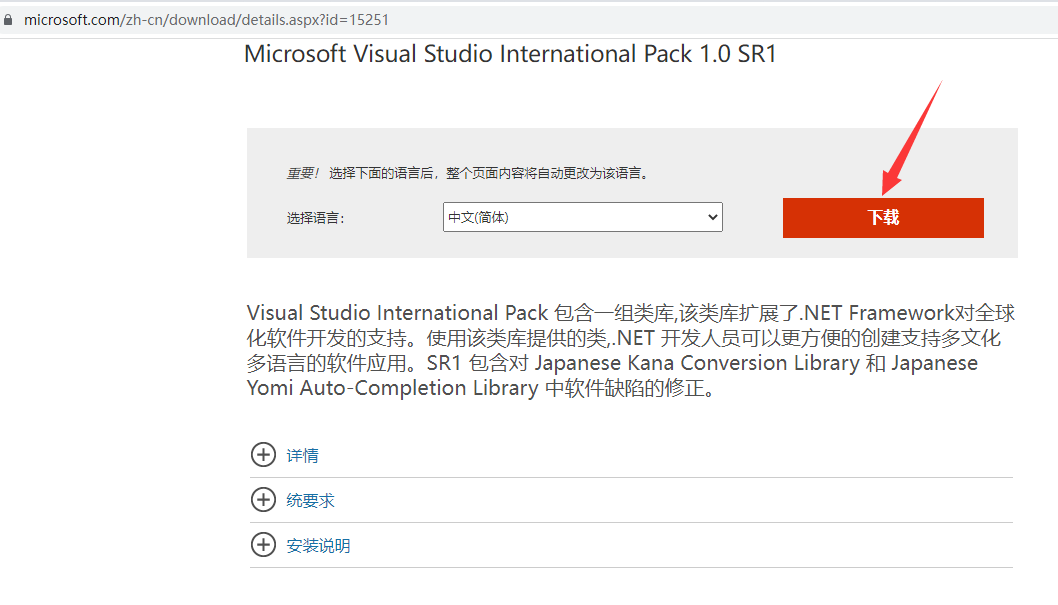Open the 安装说明 link
The height and width of the screenshot is (605, 1058).
coord(318,546)
